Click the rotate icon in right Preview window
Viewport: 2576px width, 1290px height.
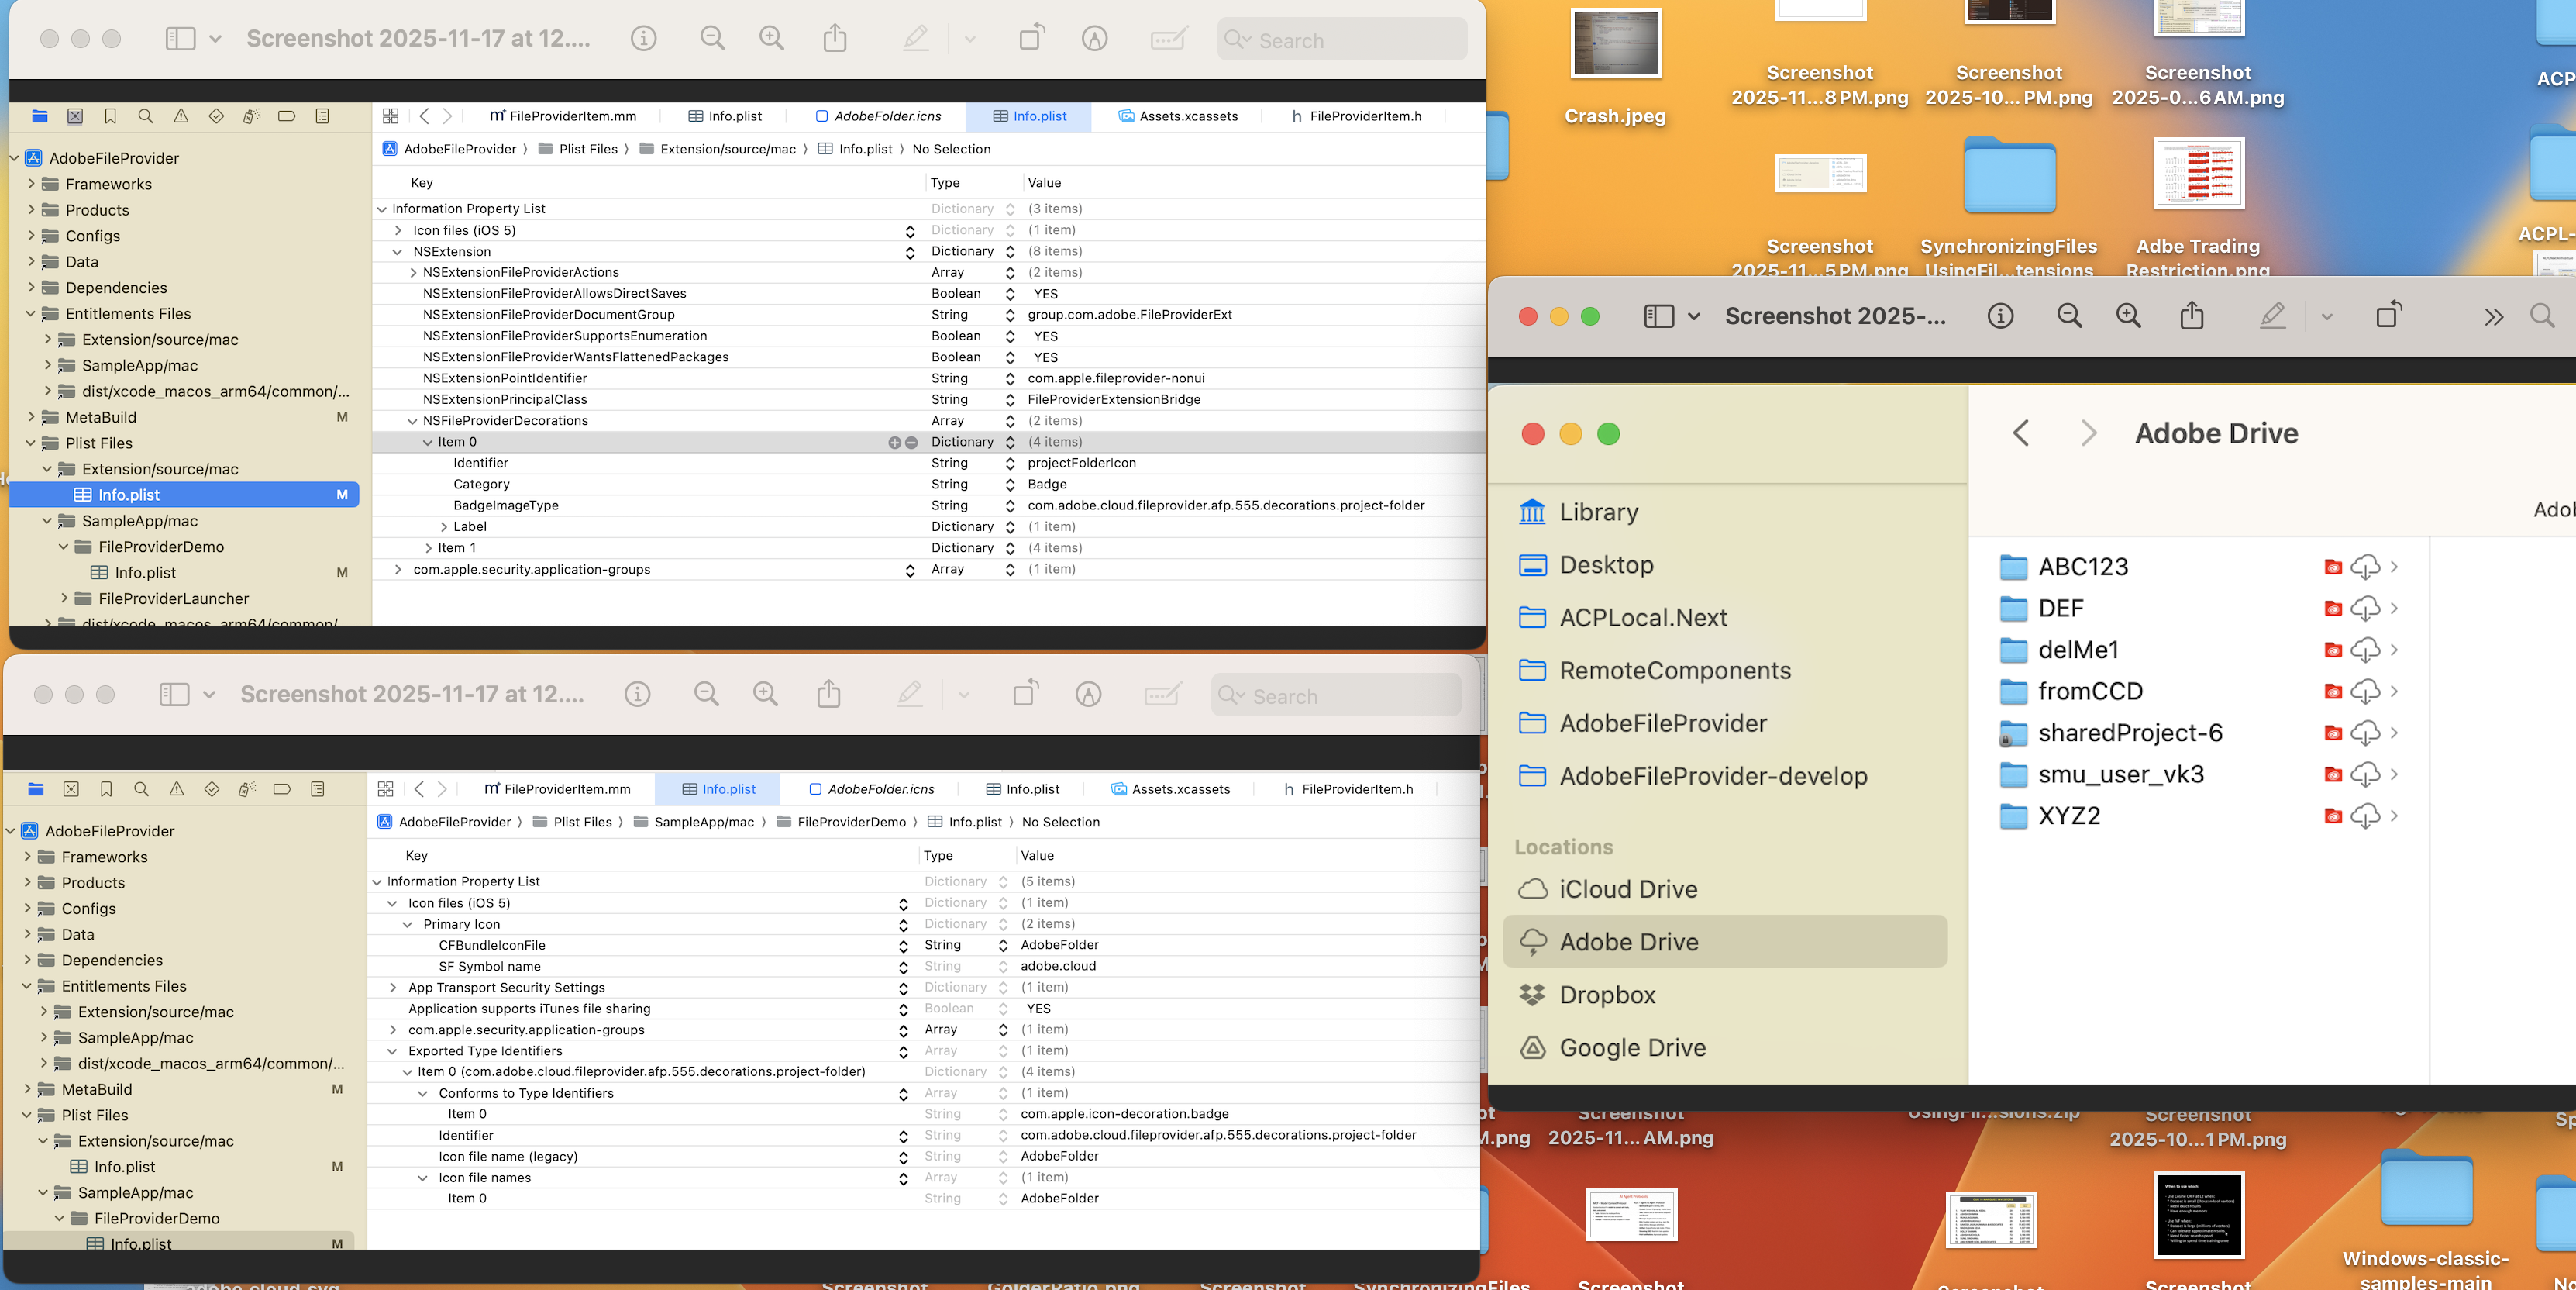(2388, 315)
